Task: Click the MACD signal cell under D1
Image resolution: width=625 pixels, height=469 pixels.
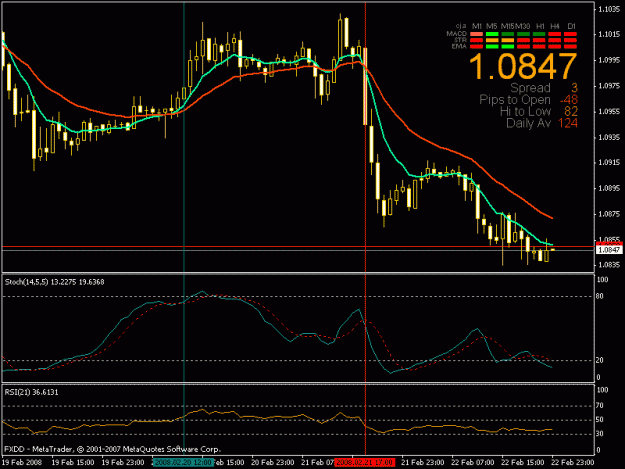Action: pos(570,34)
